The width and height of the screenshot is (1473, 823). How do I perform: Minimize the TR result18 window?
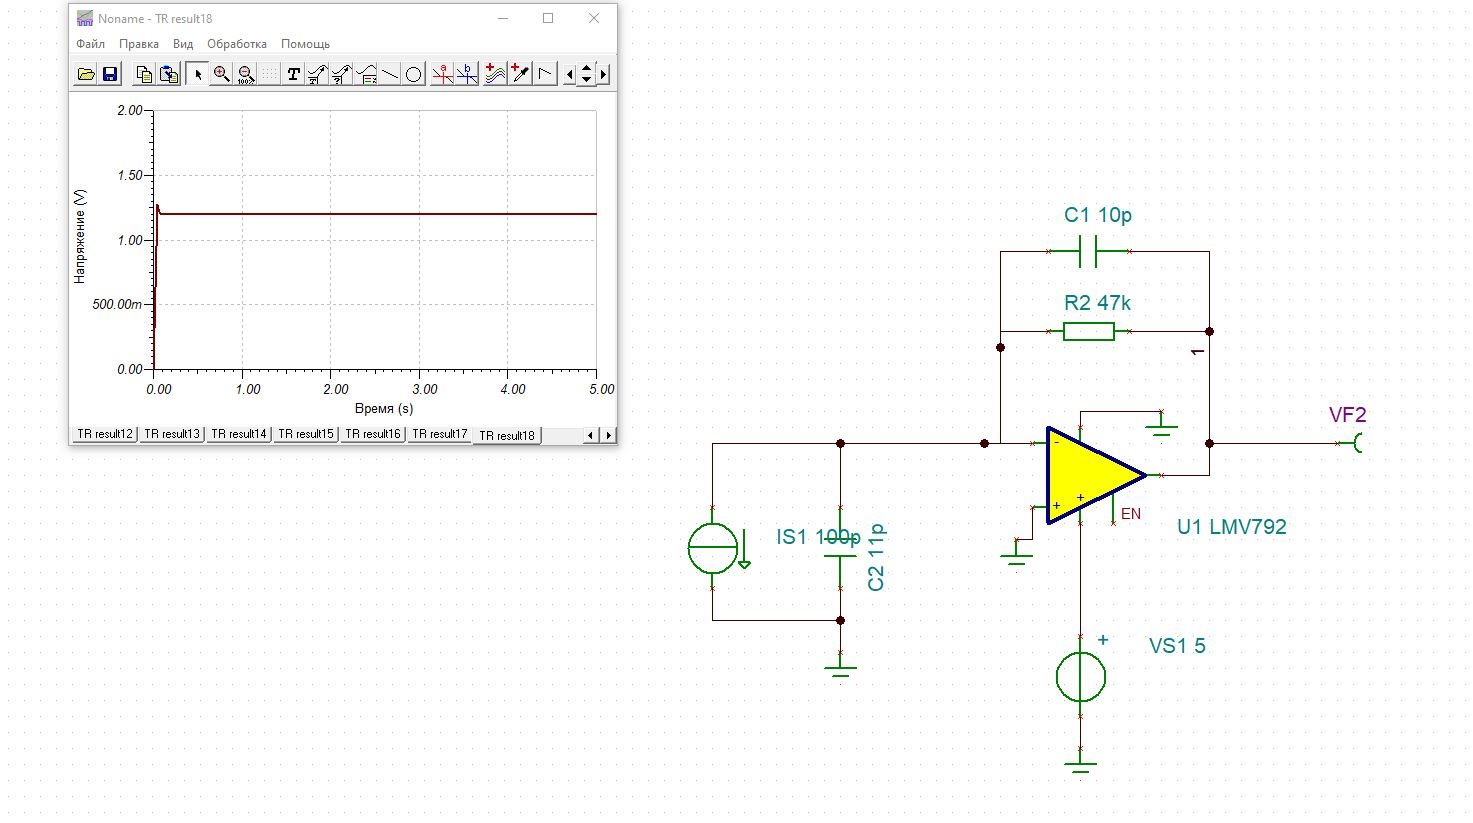click(502, 18)
